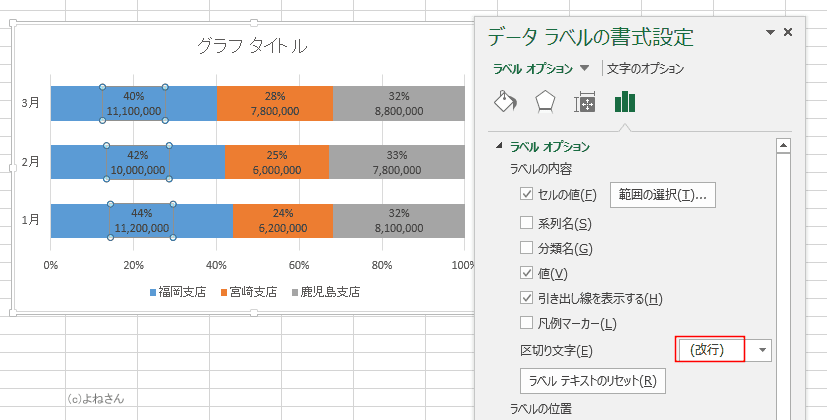
Task: Click the gray 鹿児島支店 legend marker
Action: (295, 292)
